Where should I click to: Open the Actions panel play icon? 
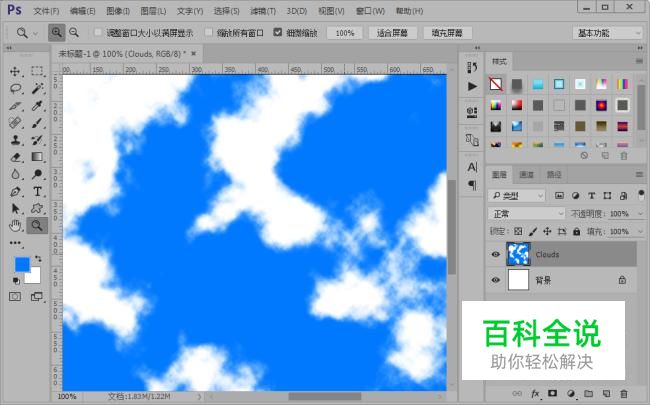click(472, 86)
